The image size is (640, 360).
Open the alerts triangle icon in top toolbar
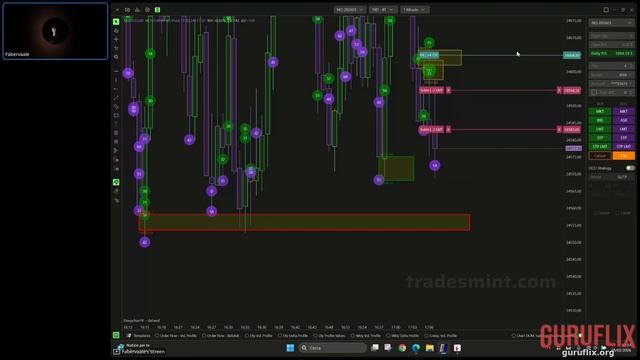coord(137,10)
